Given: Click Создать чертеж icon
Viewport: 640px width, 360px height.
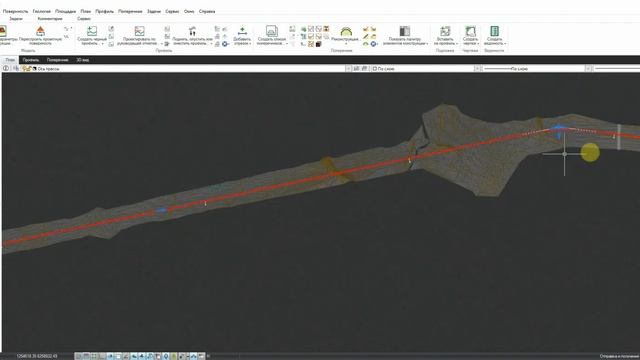Looking at the screenshot, I should point(470,31).
